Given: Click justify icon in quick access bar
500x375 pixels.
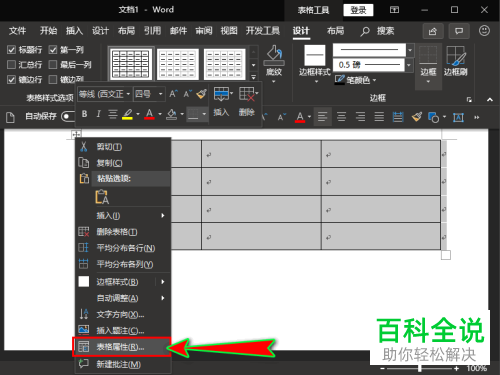Looking at the screenshot, I should [x=379, y=117].
